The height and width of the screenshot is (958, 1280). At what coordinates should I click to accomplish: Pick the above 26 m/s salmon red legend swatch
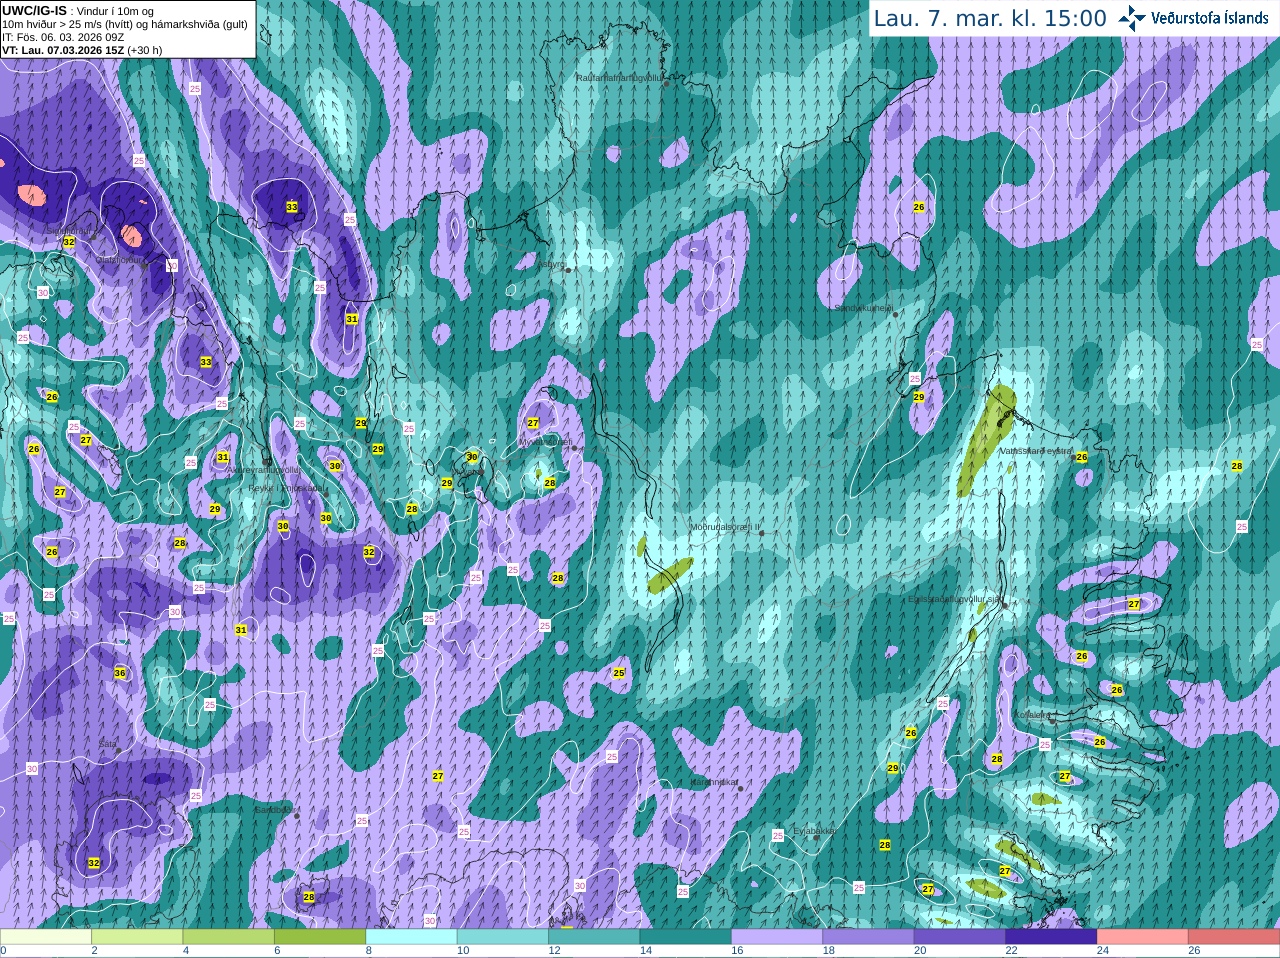point(1233,937)
